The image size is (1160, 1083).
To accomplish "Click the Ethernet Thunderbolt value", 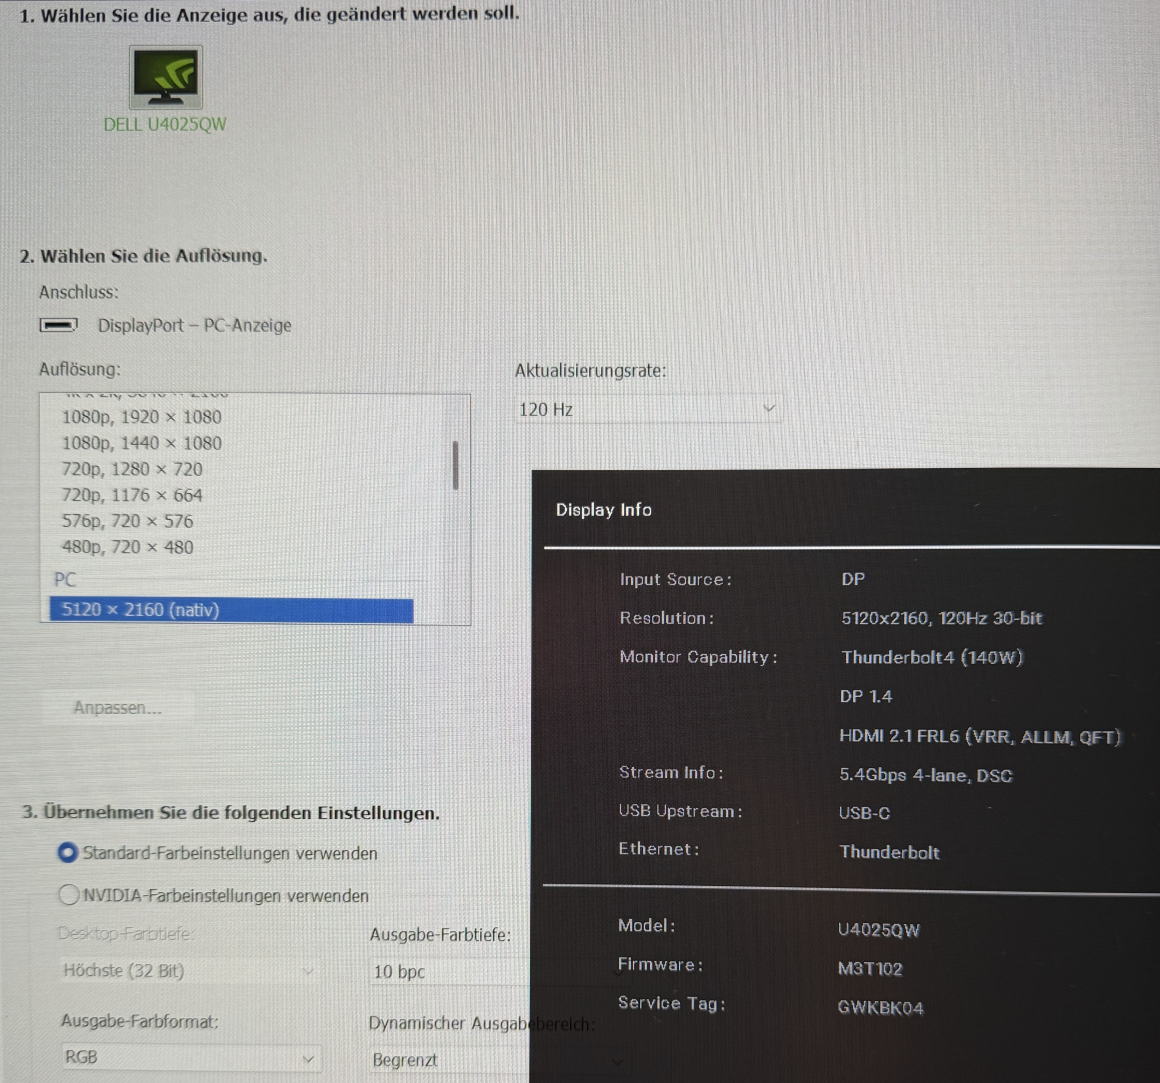I will click(889, 852).
